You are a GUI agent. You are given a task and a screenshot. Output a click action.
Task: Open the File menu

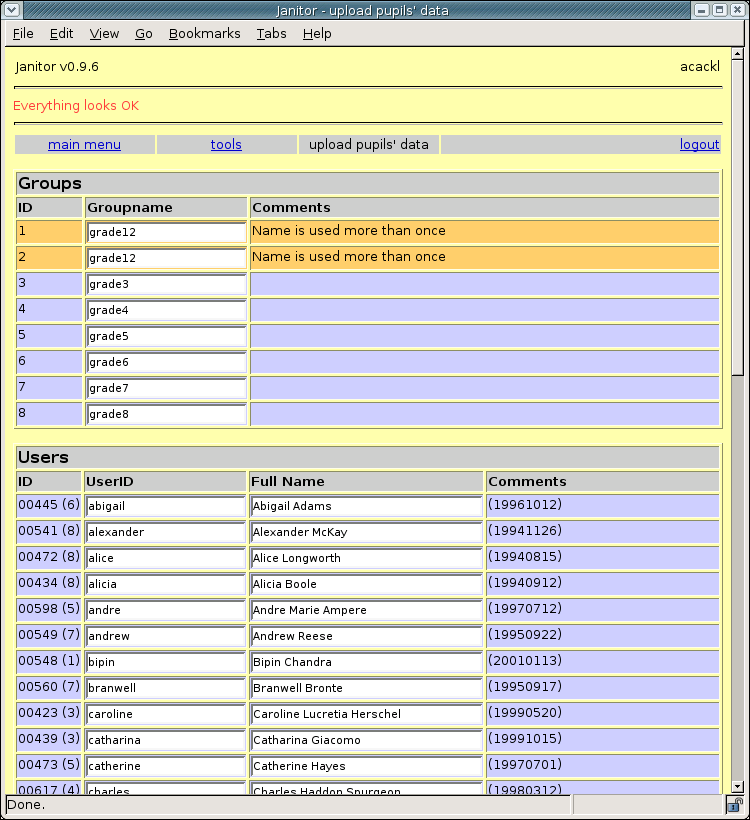23,33
